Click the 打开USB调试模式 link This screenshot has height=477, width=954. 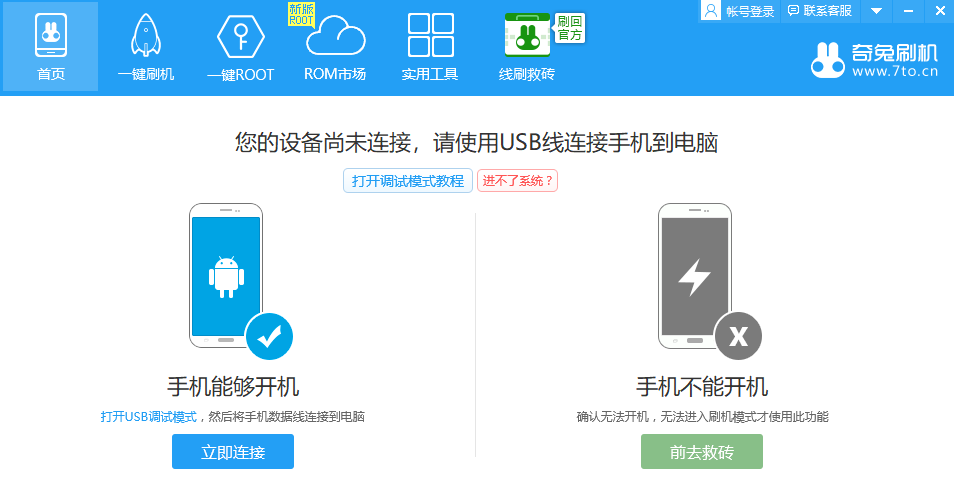148,416
